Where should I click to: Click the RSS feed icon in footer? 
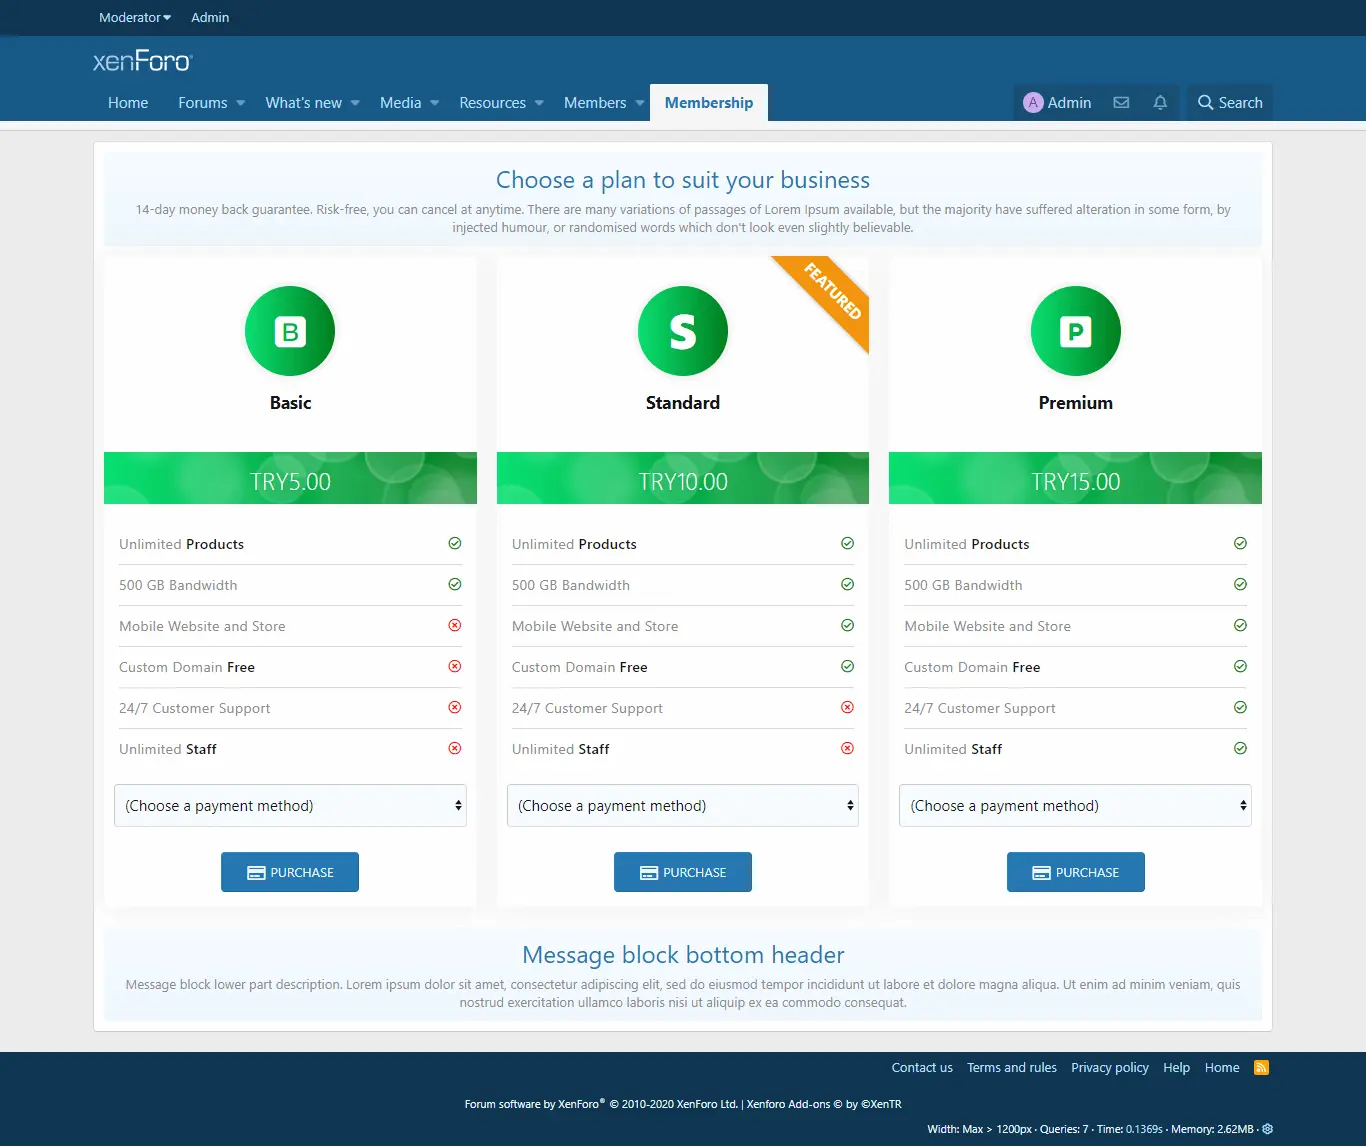pyautogui.click(x=1261, y=1068)
